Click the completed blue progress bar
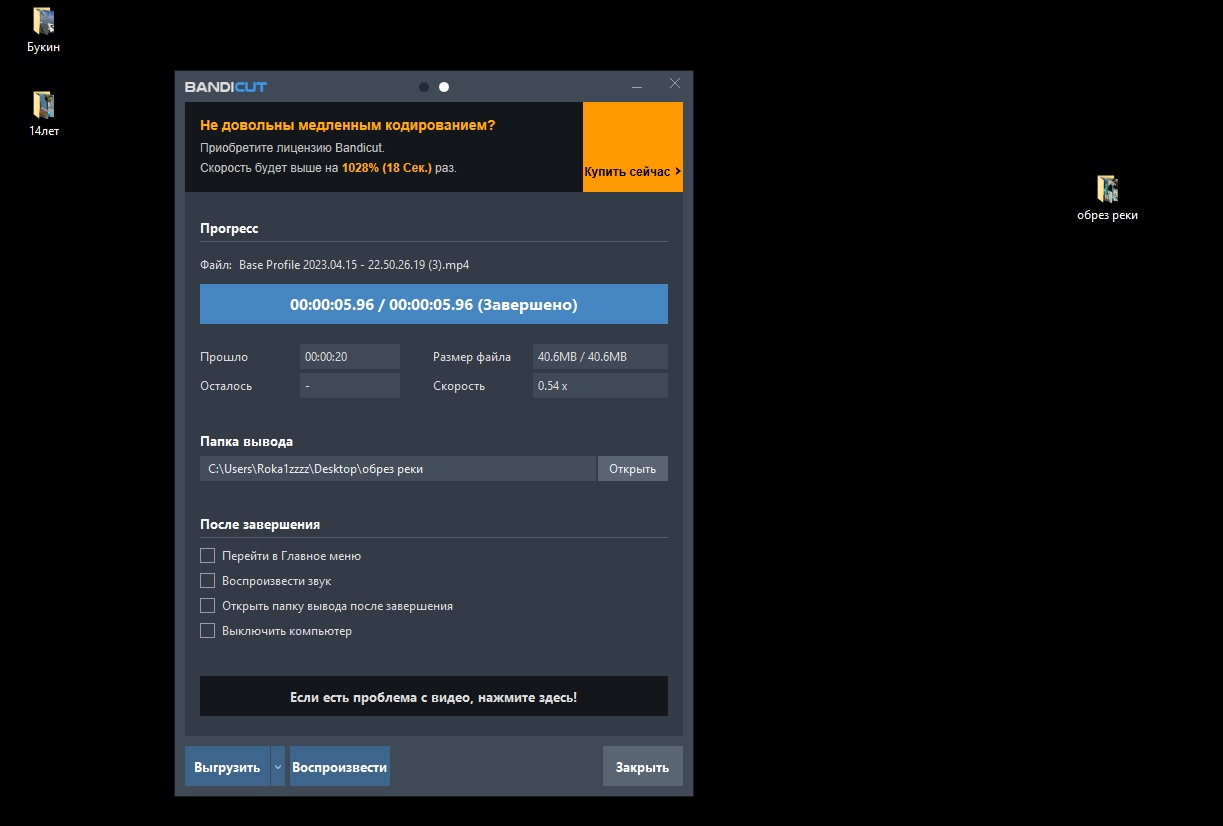Screen dimensions: 1223x826 433,304
